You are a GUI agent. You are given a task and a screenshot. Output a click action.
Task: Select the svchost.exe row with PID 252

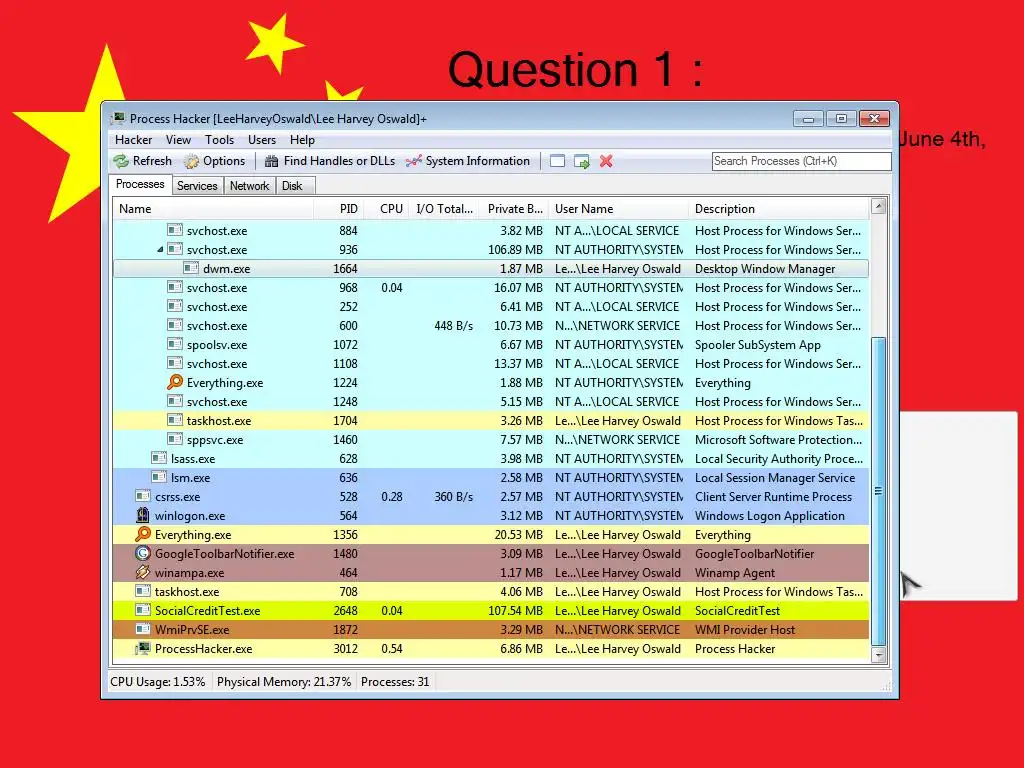[x=491, y=306]
